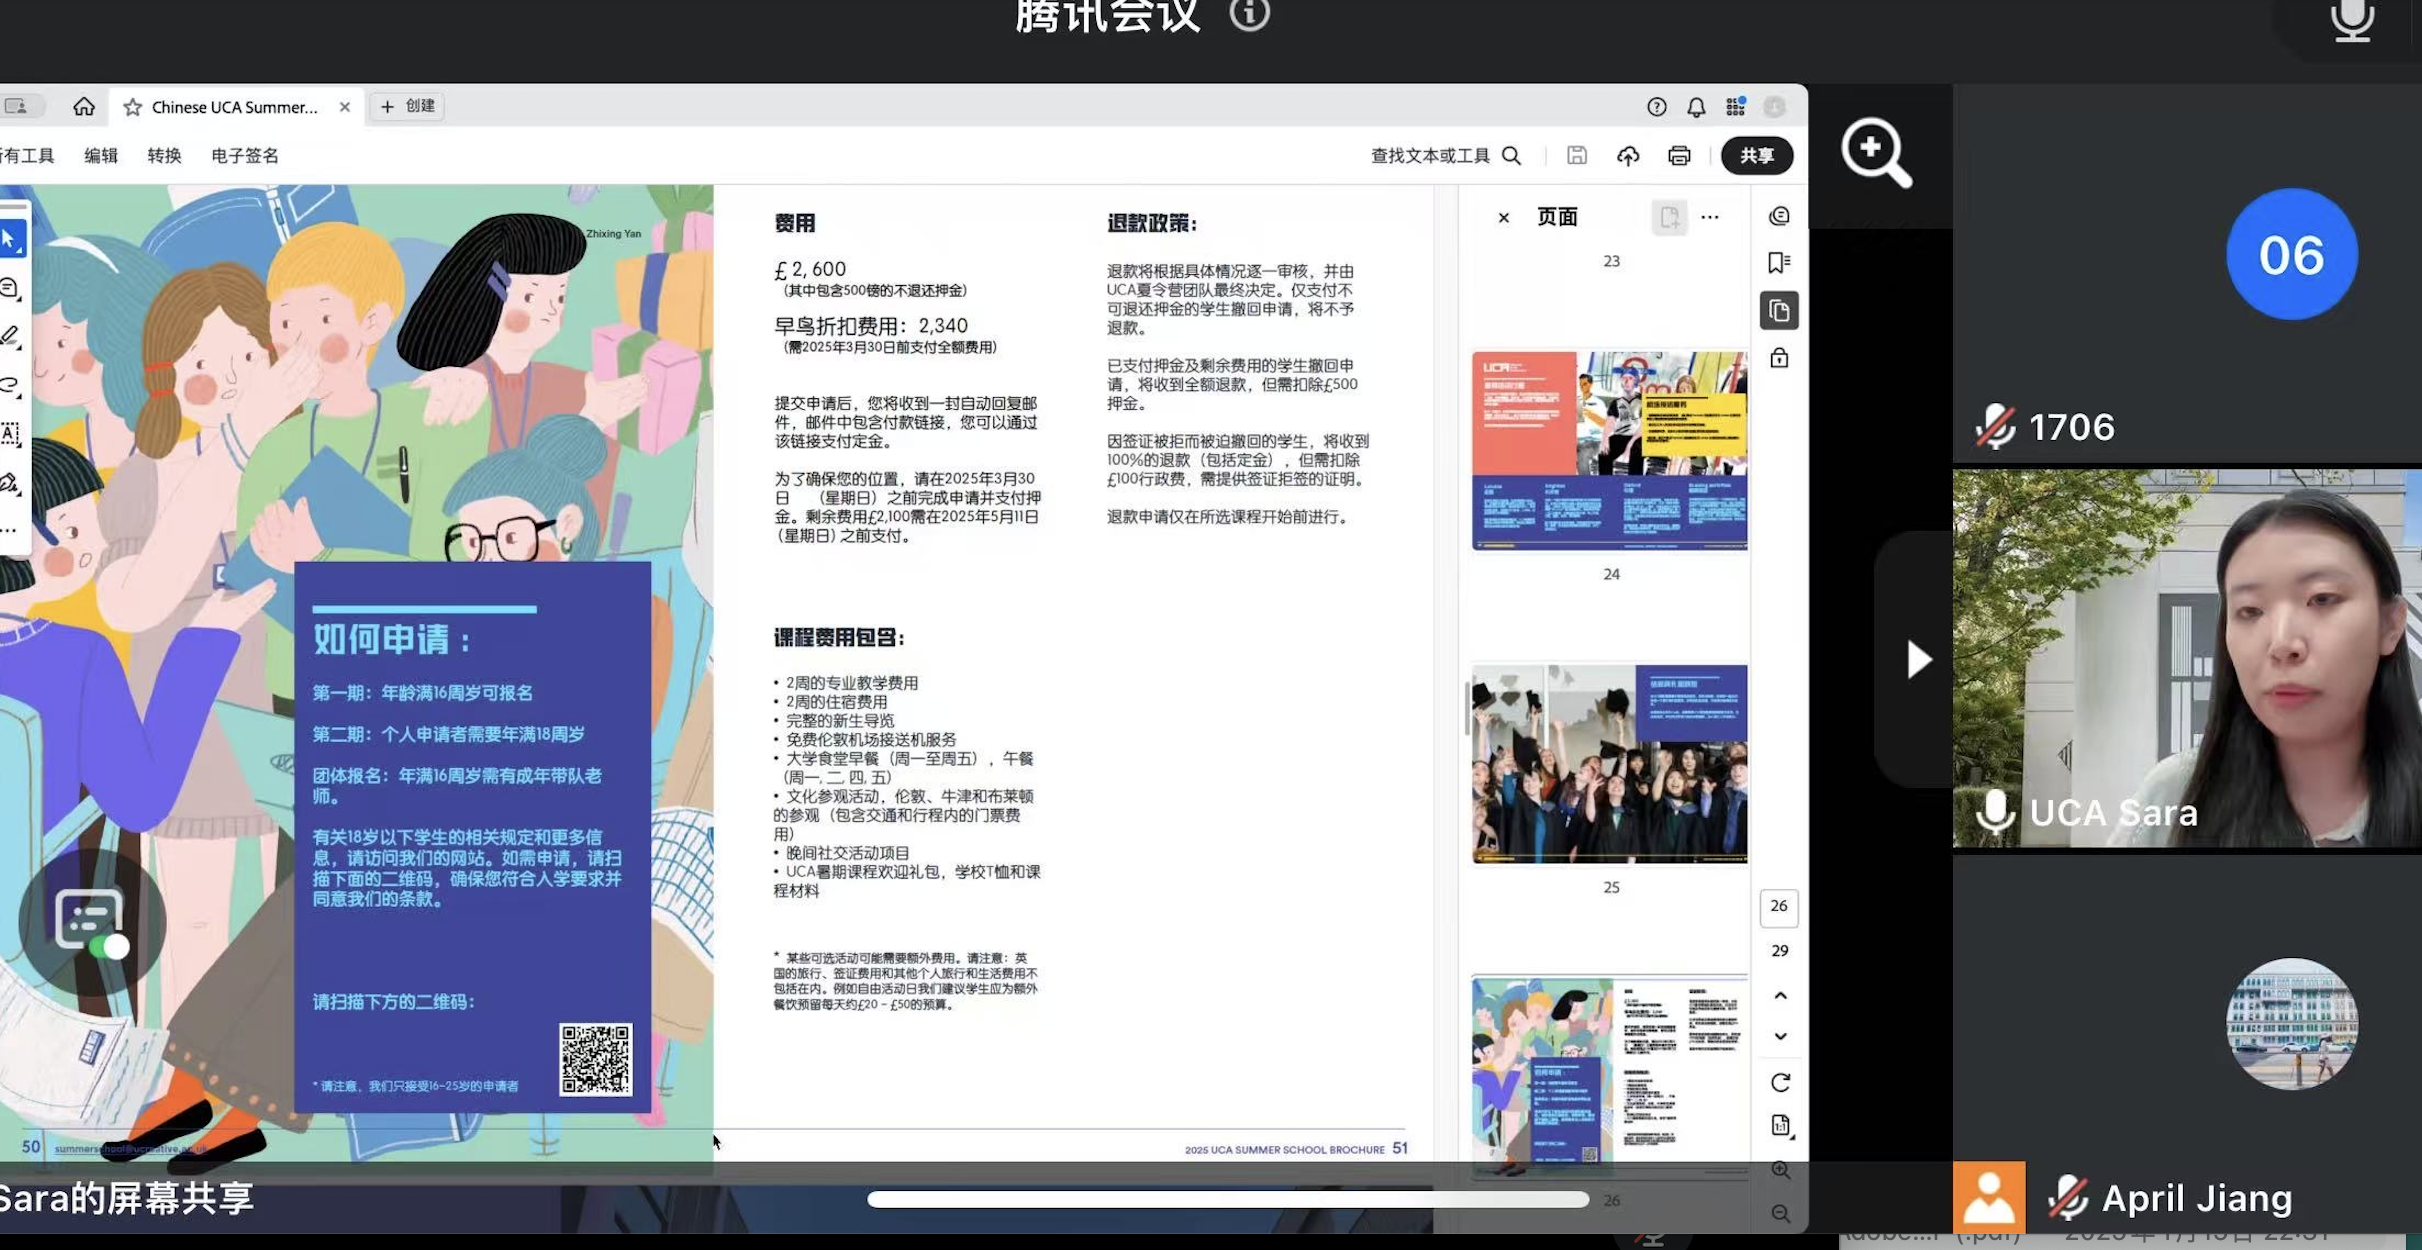Click the rotate page icon
Screen dimensions: 2422x1250
[1780, 1082]
